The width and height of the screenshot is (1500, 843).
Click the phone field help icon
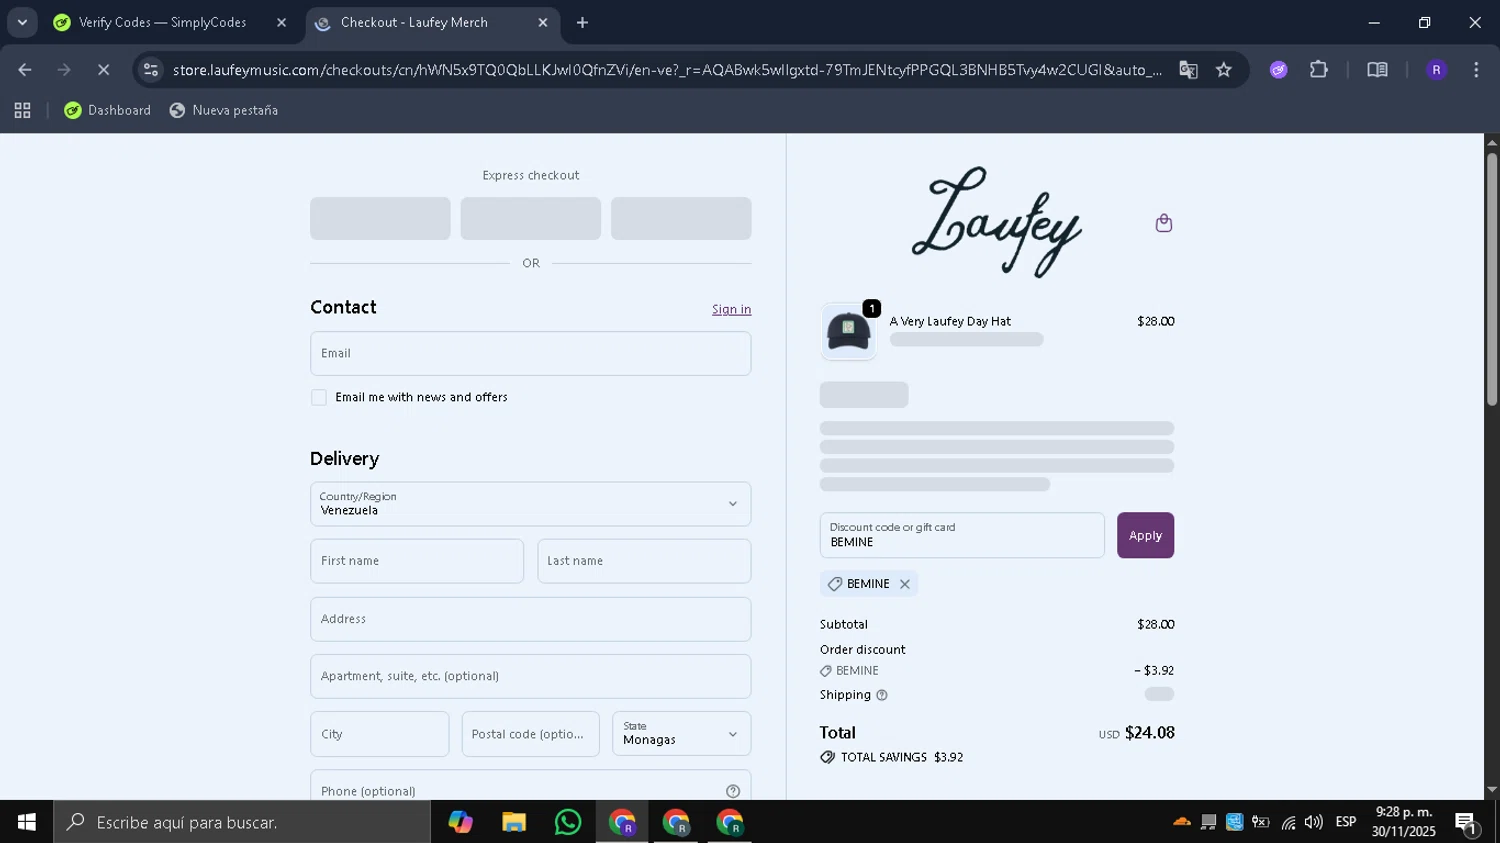pyautogui.click(x=733, y=791)
